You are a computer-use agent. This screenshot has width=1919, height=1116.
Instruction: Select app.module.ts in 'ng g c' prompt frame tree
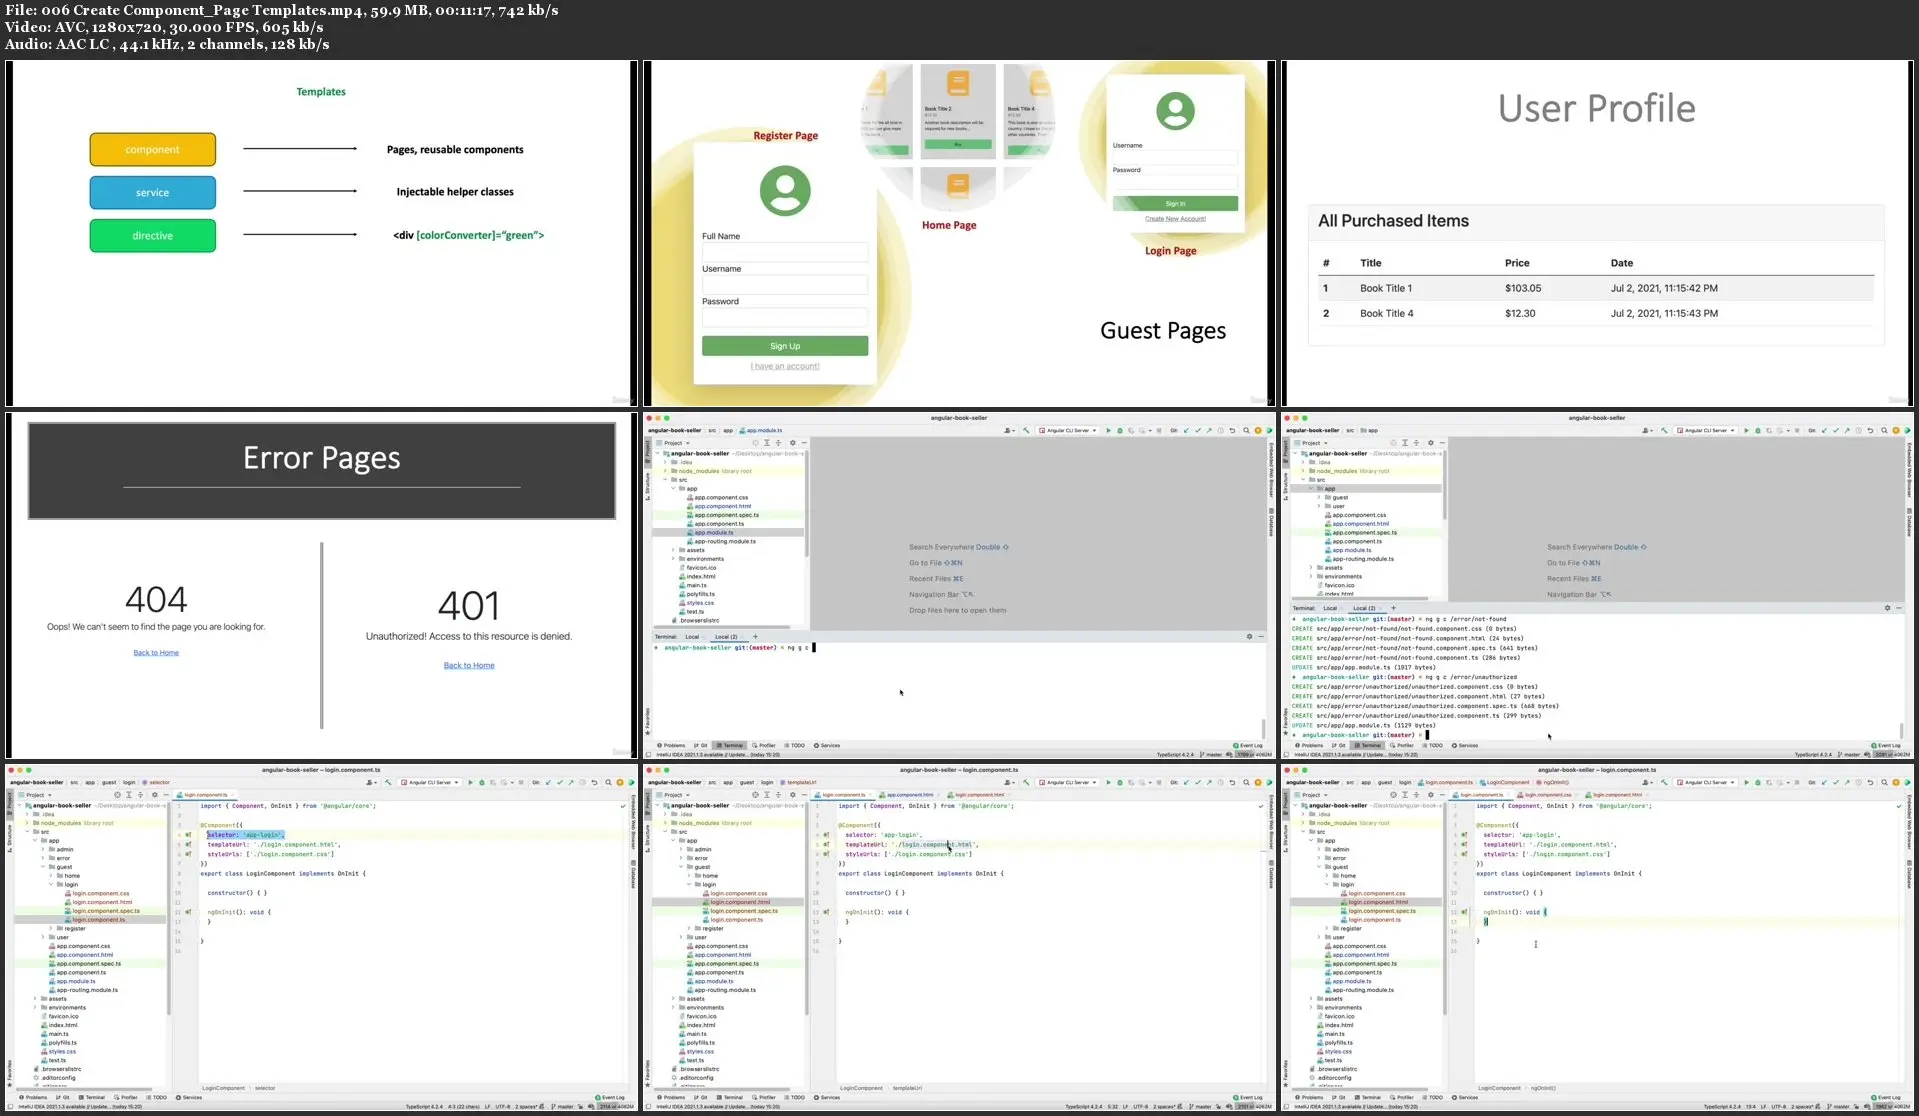[x=714, y=533]
